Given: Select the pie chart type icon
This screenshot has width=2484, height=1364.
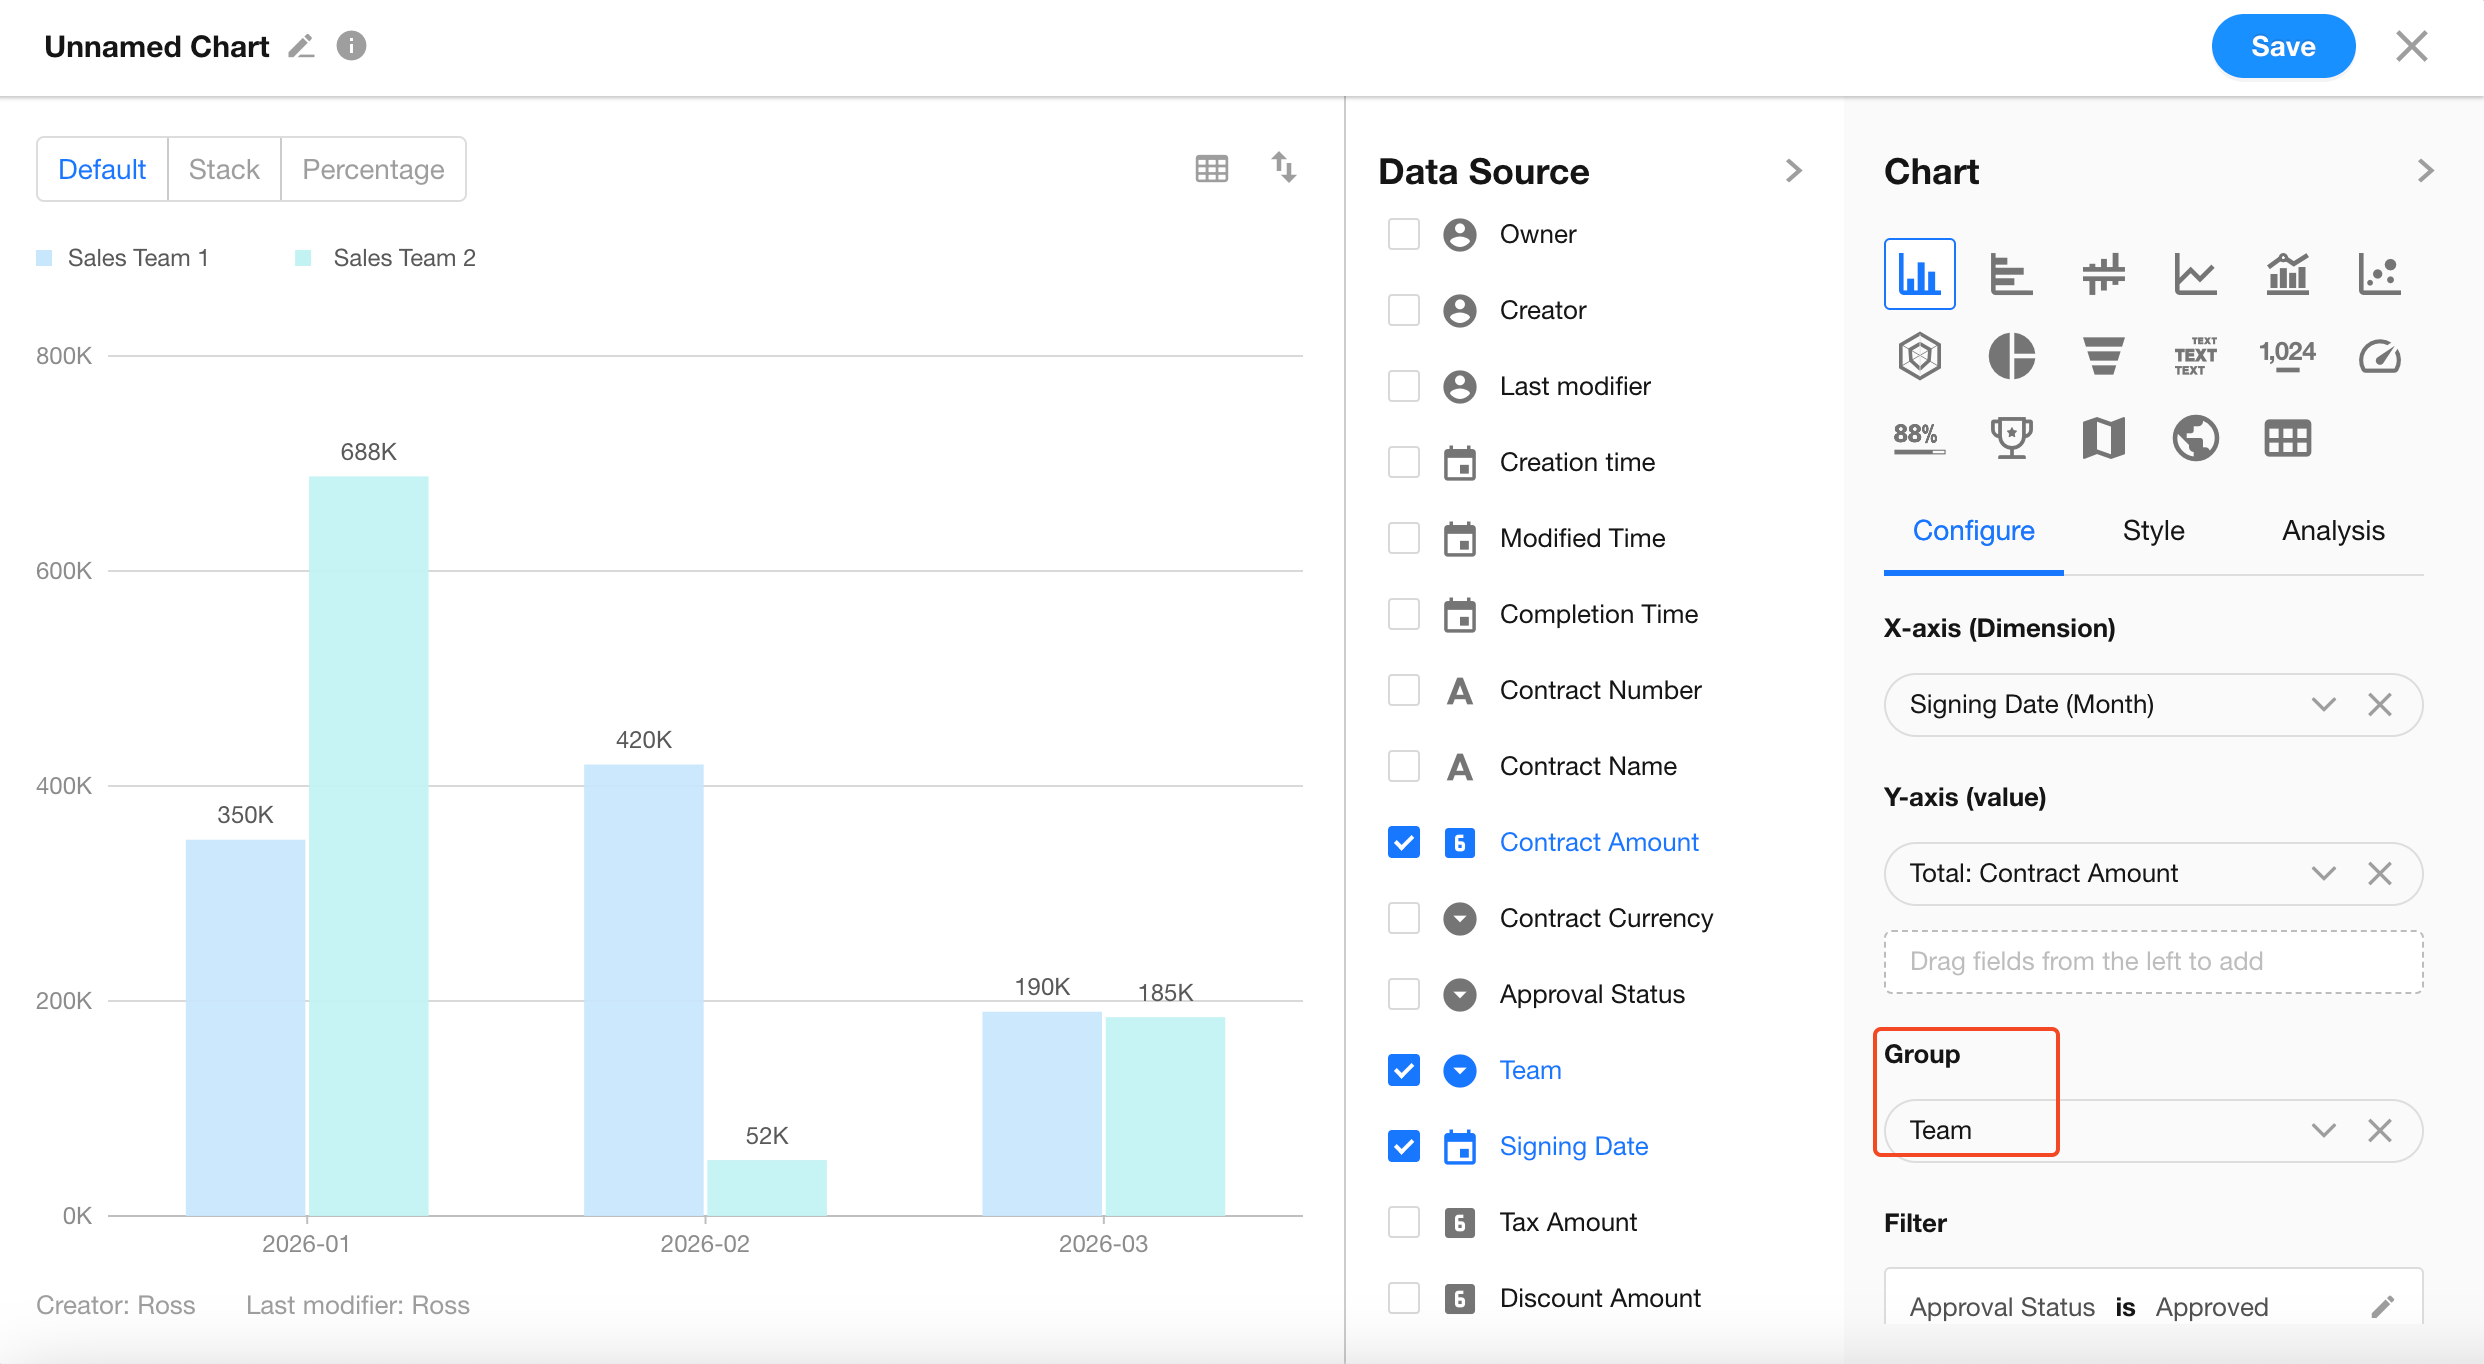Looking at the screenshot, I should pyautogui.click(x=2011, y=356).
